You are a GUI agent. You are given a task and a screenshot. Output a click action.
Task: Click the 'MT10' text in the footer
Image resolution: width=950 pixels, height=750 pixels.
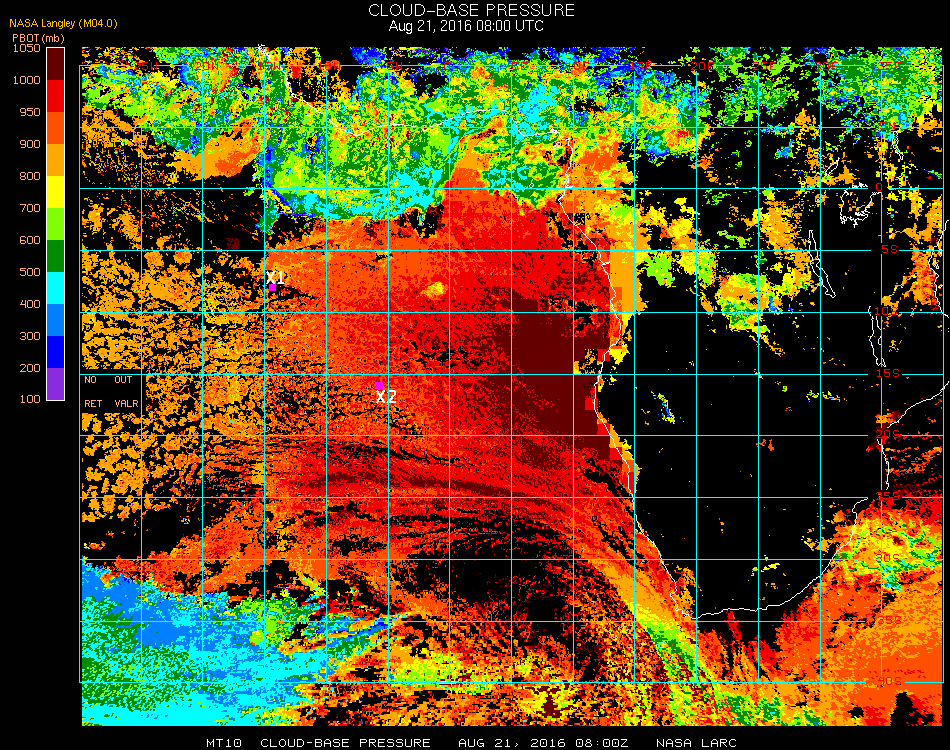(x=224, y=743)
